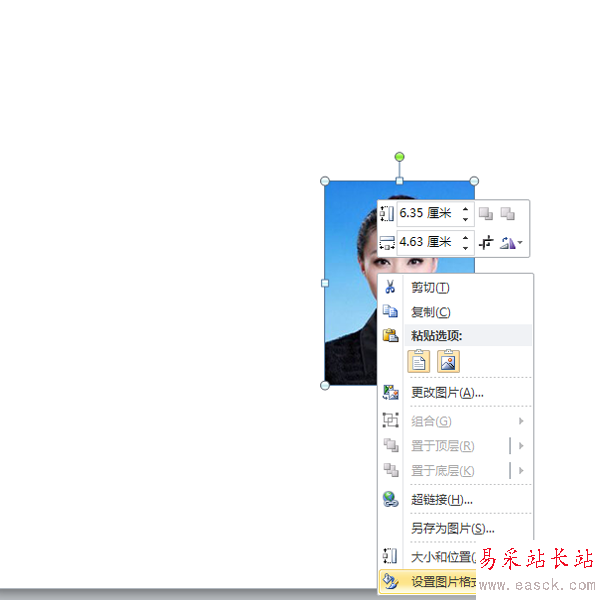Click the format picture icon
The width and height of the screenshot is (596, 600).
[x=391, y=581]
